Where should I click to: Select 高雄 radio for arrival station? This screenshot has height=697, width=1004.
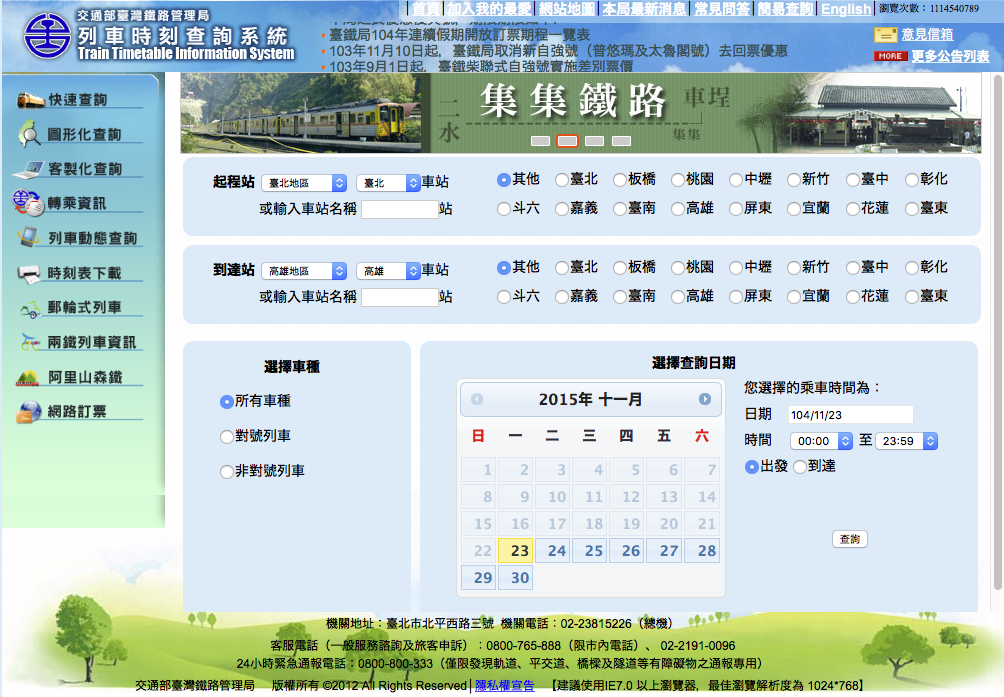click(677, 297)
